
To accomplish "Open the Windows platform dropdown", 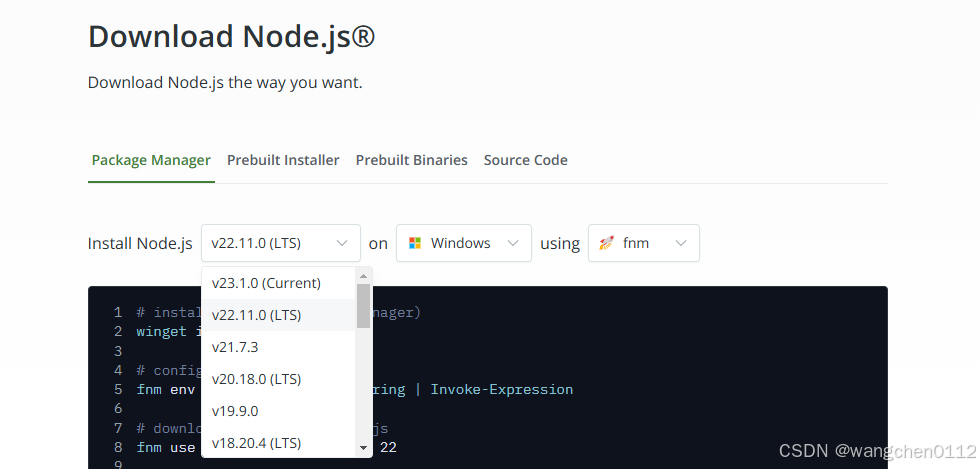I will 464,243.
